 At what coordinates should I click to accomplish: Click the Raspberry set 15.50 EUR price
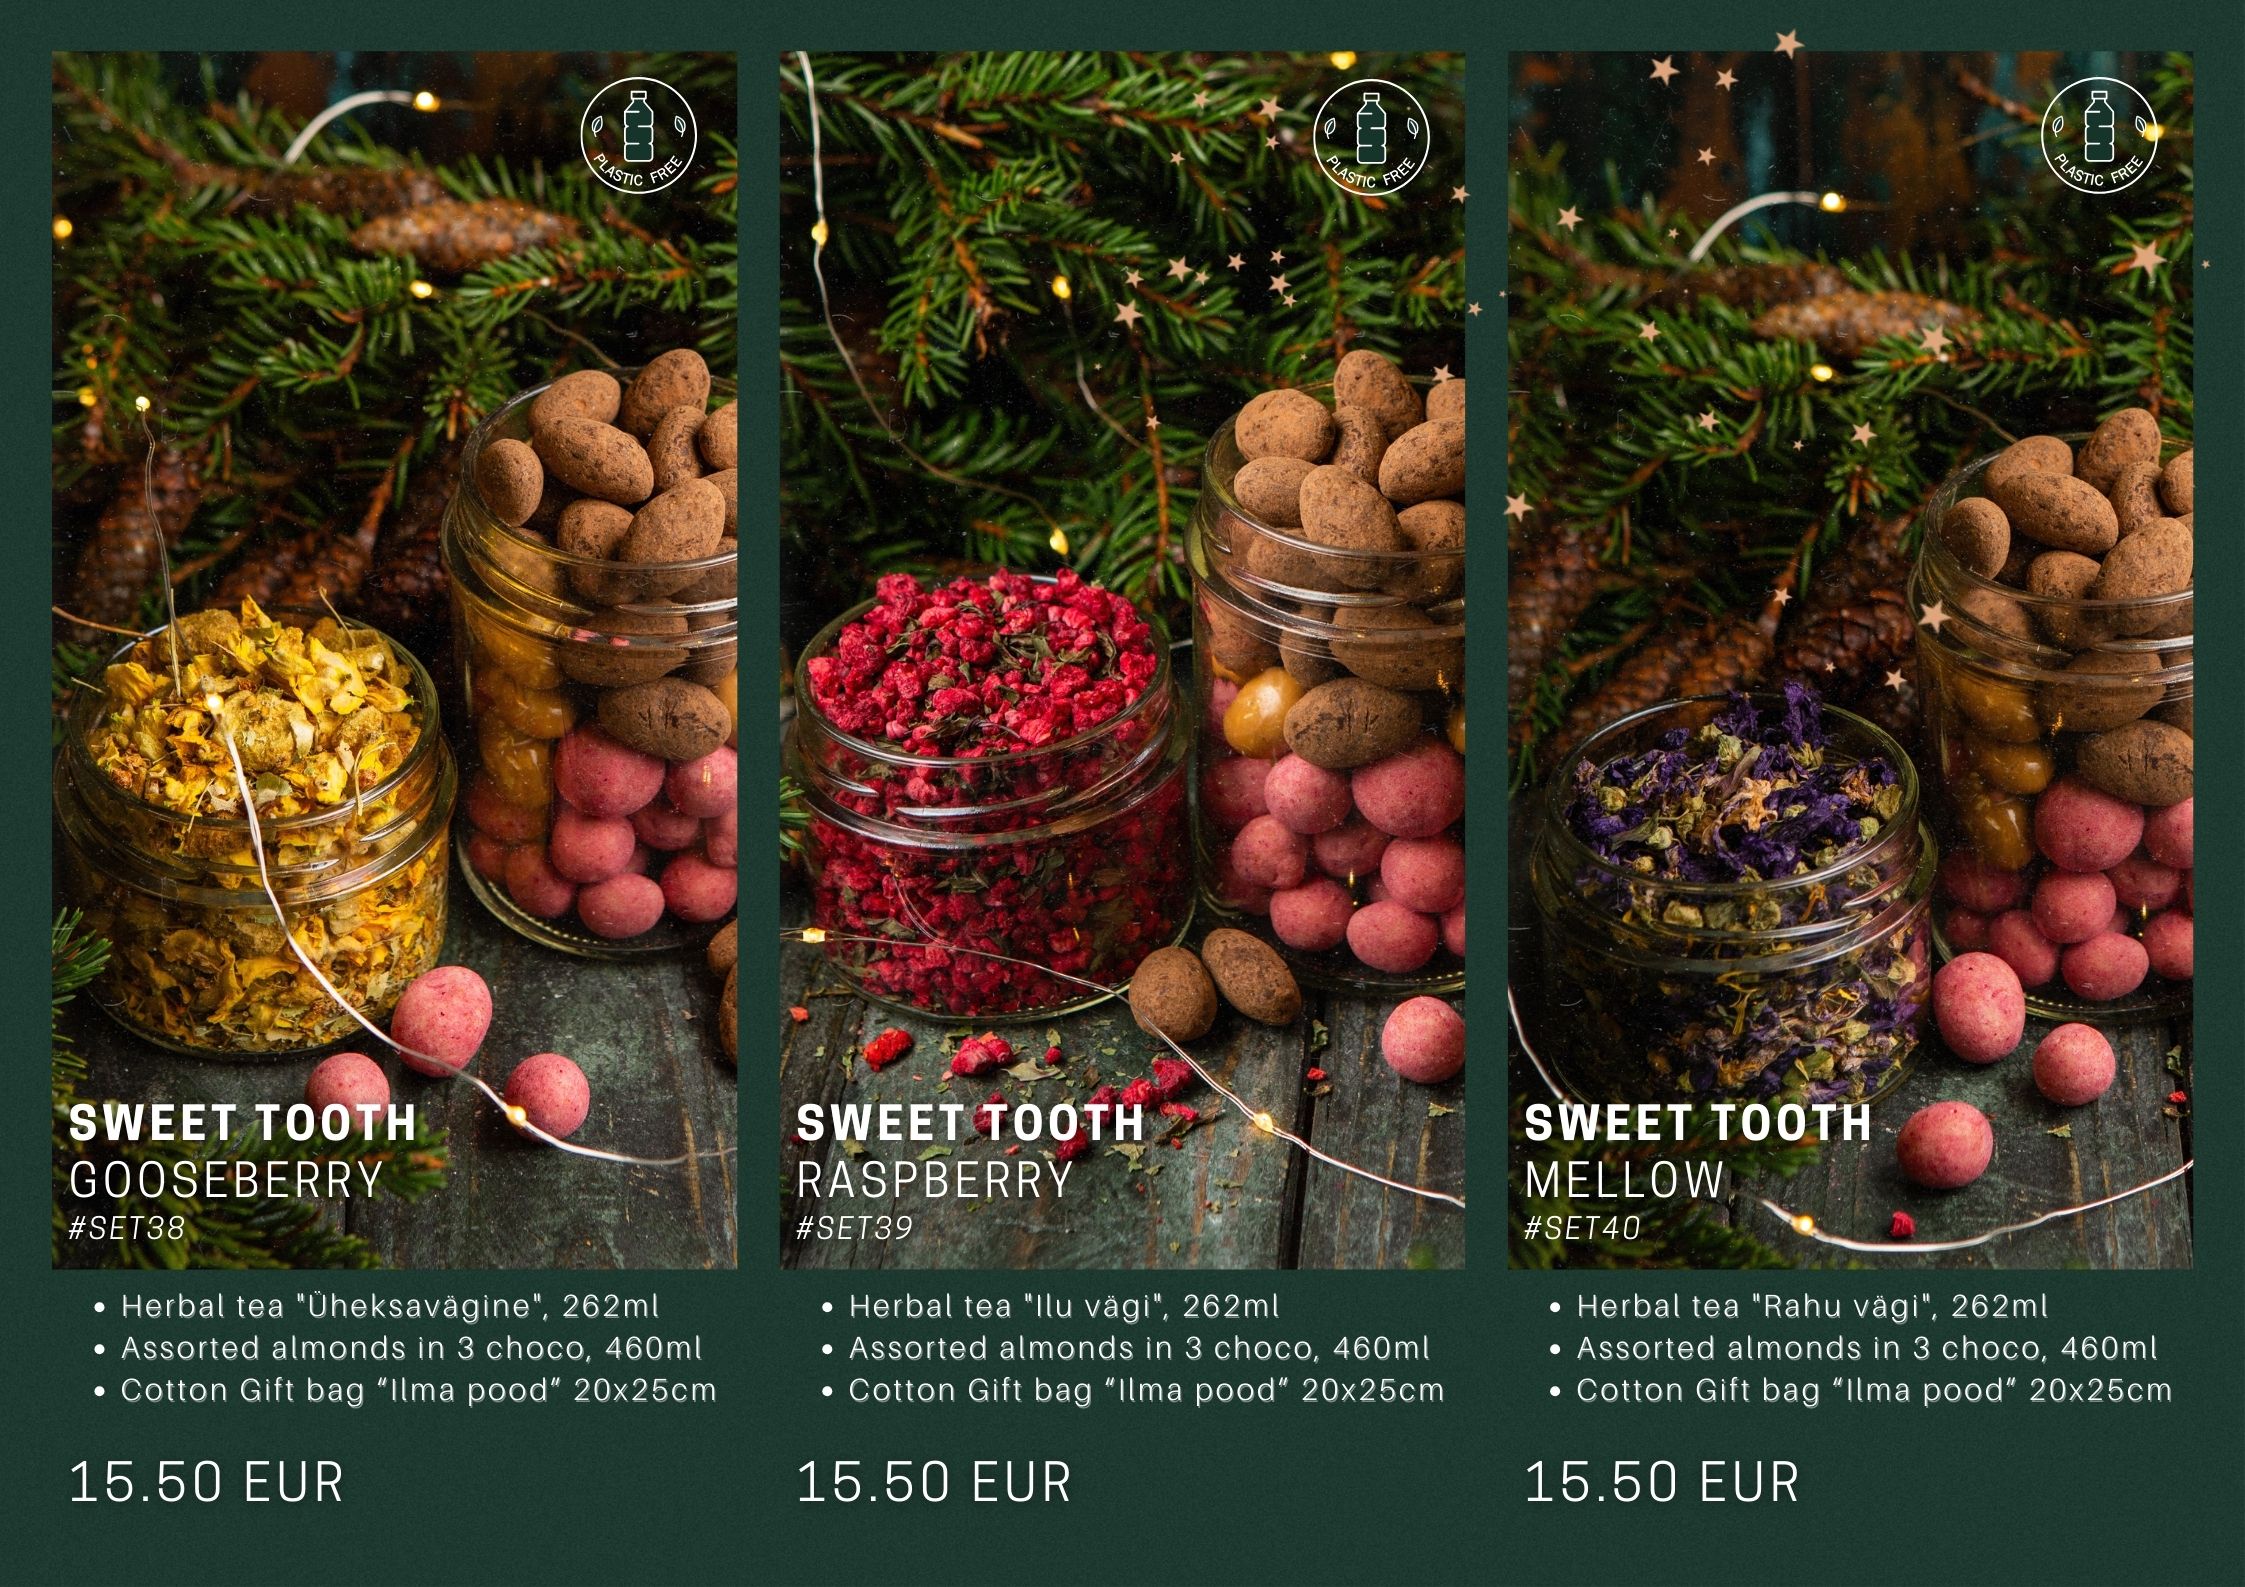tap(934, 1482)
